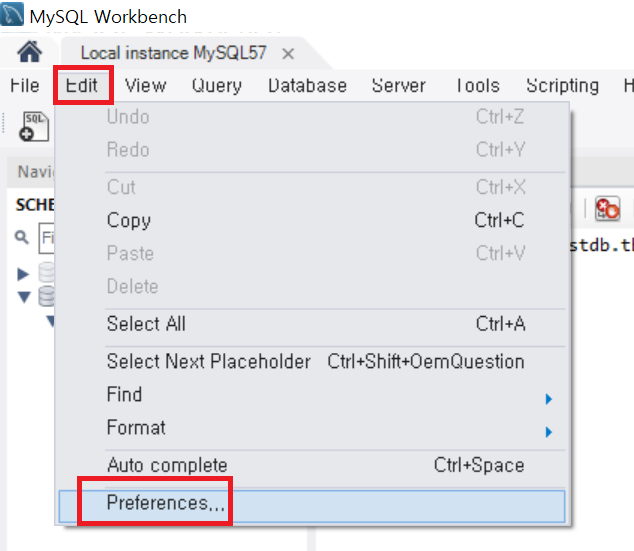Open the Query menu

[217, 85]
